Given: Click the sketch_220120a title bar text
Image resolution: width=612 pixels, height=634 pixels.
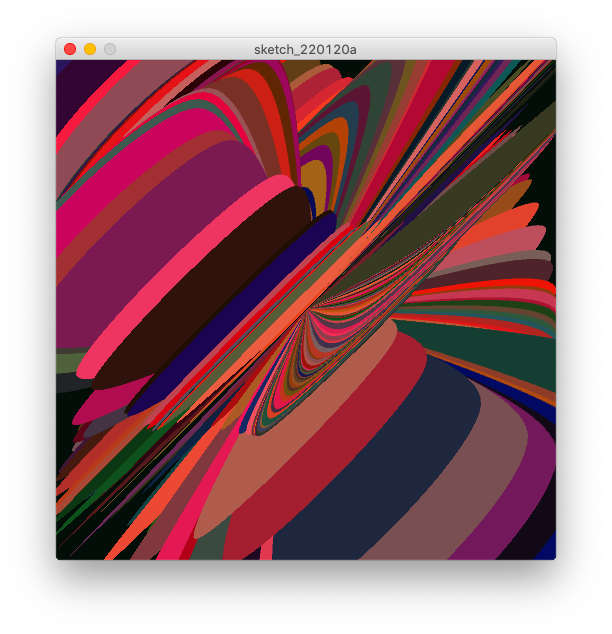Looking at the screenshot, I should 305,49.
